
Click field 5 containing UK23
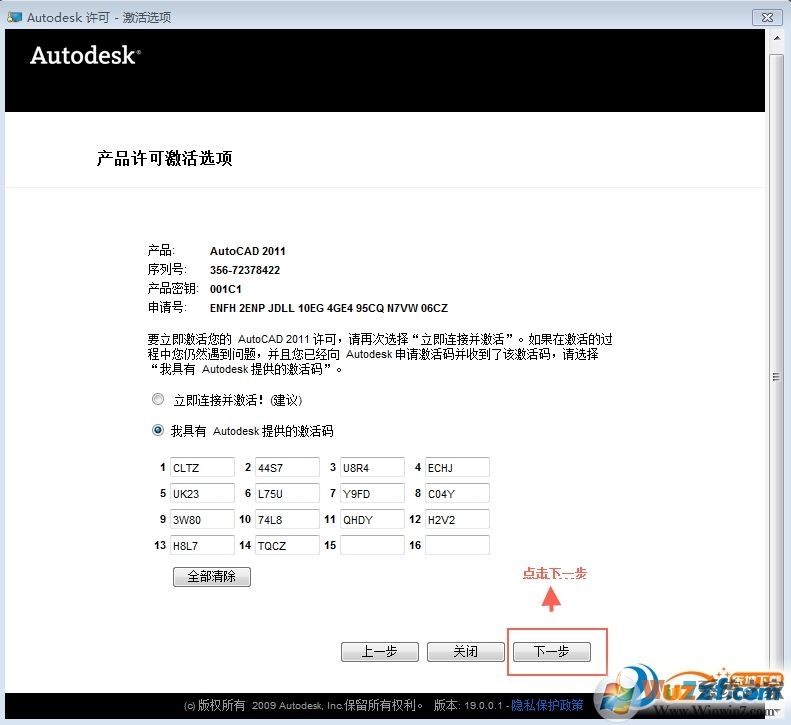click(202, 493)
